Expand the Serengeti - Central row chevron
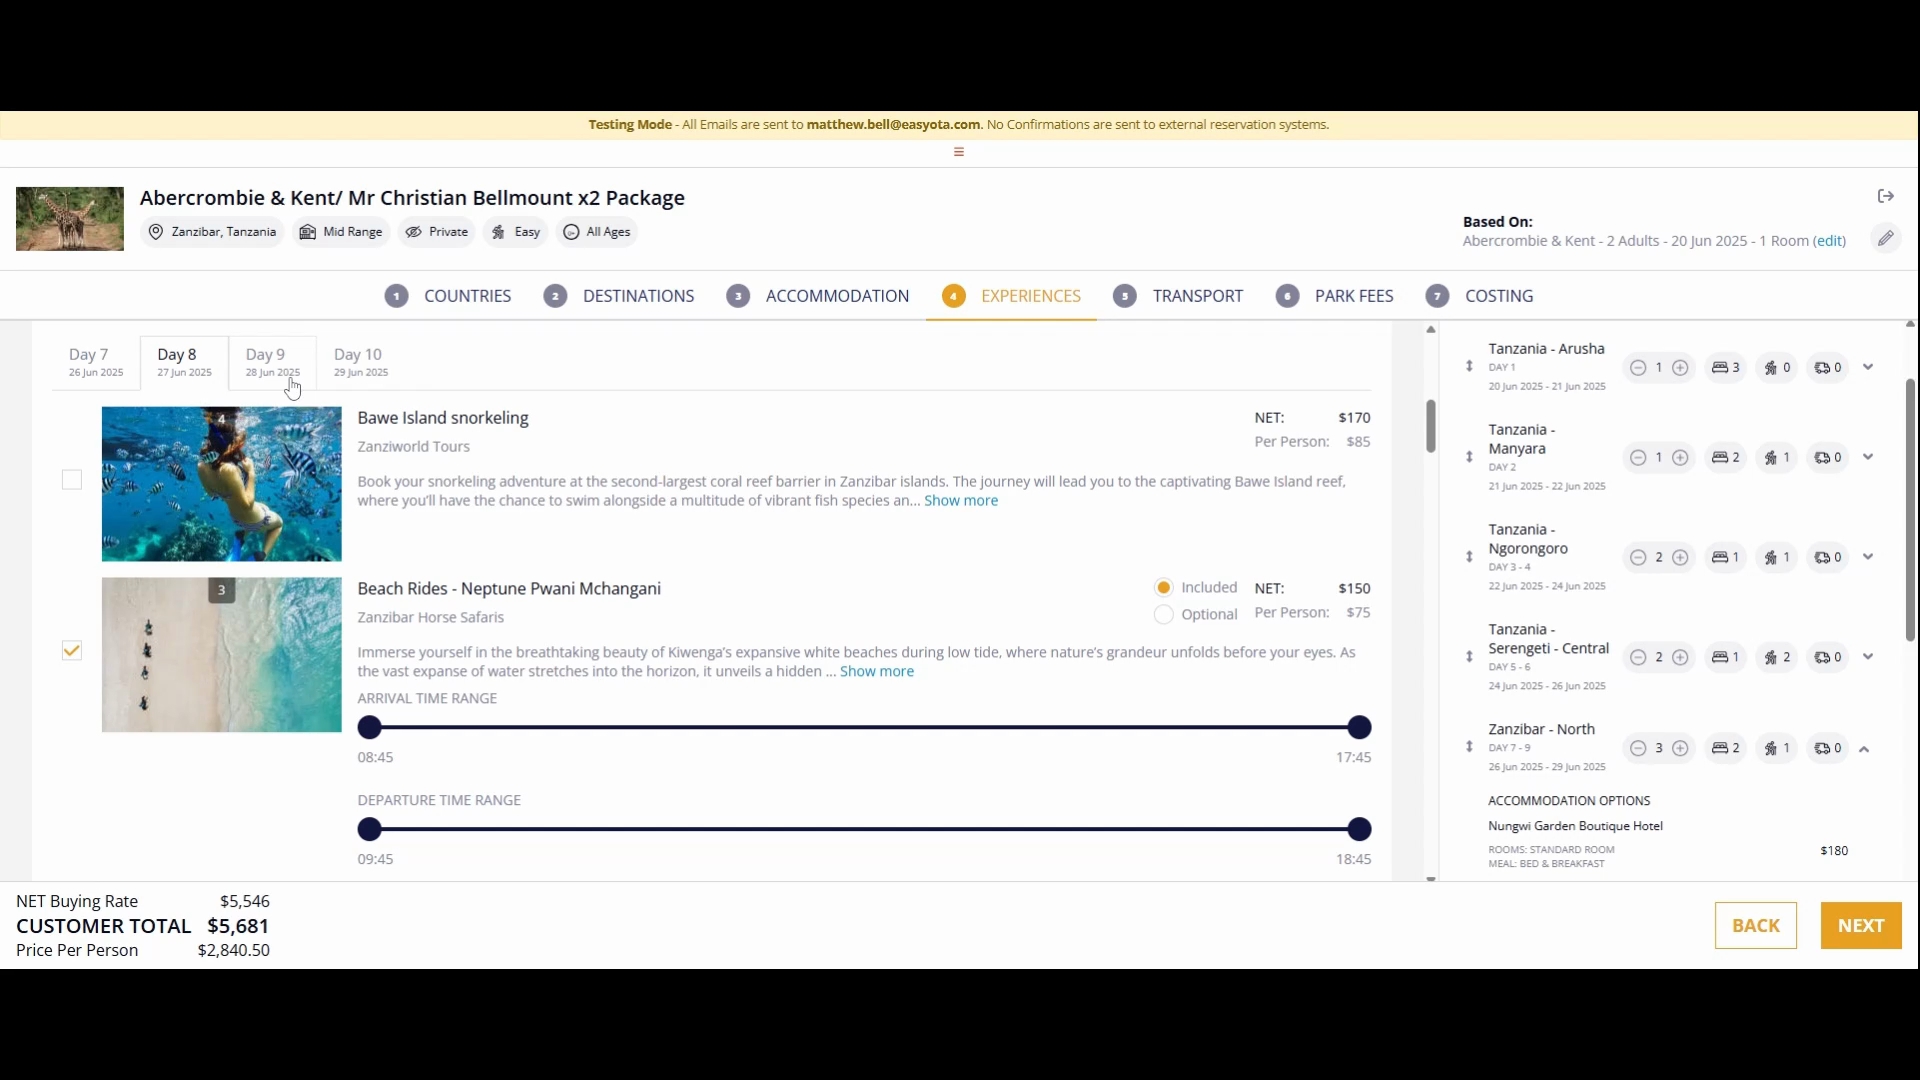This screenshot has height=1080, width=1920. point(1867,657)
